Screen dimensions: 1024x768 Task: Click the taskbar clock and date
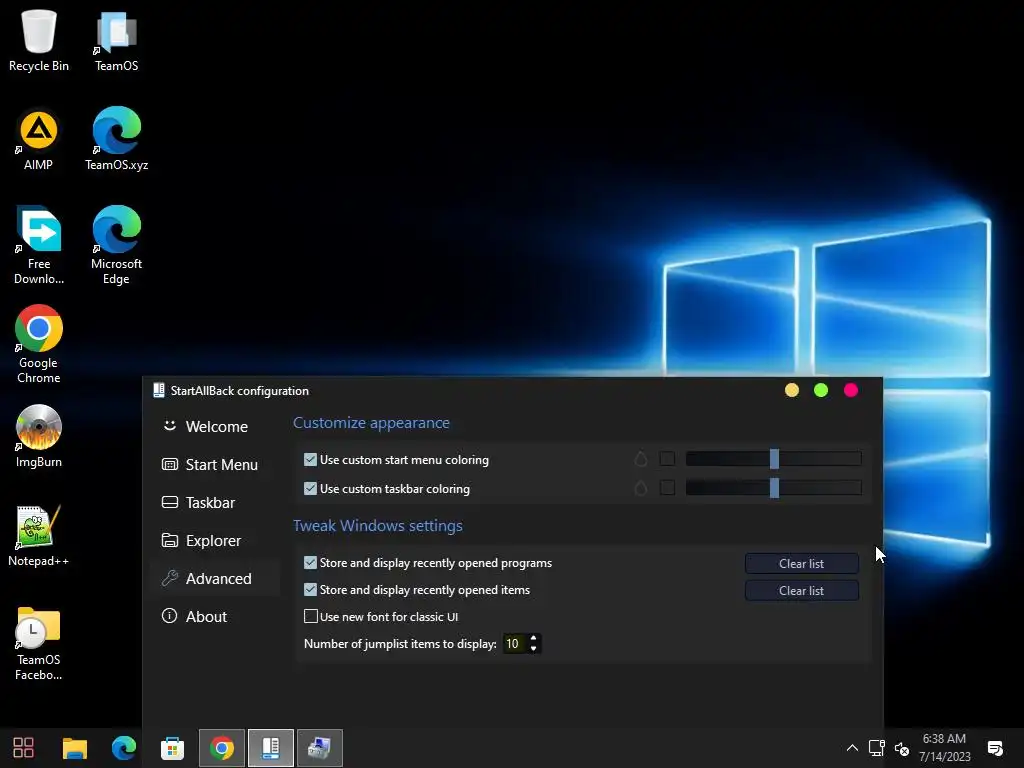944,748
